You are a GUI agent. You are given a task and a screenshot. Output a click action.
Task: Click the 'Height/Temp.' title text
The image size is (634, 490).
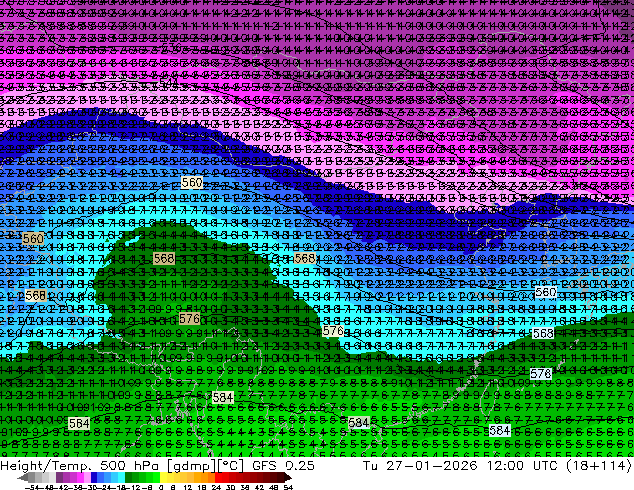45,466
